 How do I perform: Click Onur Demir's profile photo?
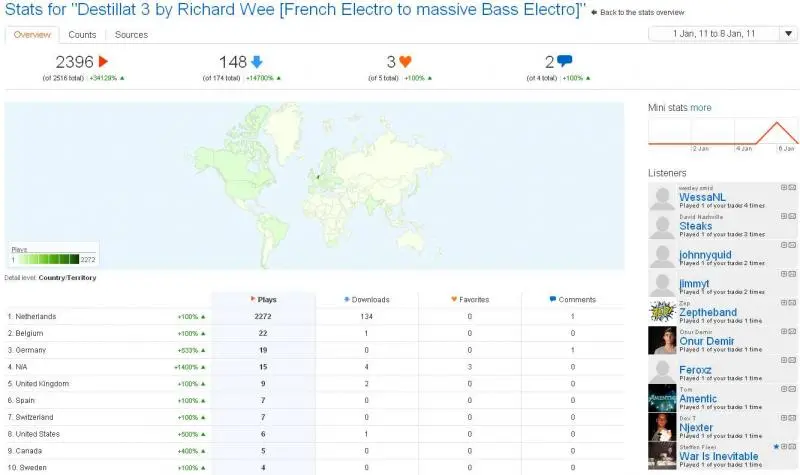pos(662,341)
